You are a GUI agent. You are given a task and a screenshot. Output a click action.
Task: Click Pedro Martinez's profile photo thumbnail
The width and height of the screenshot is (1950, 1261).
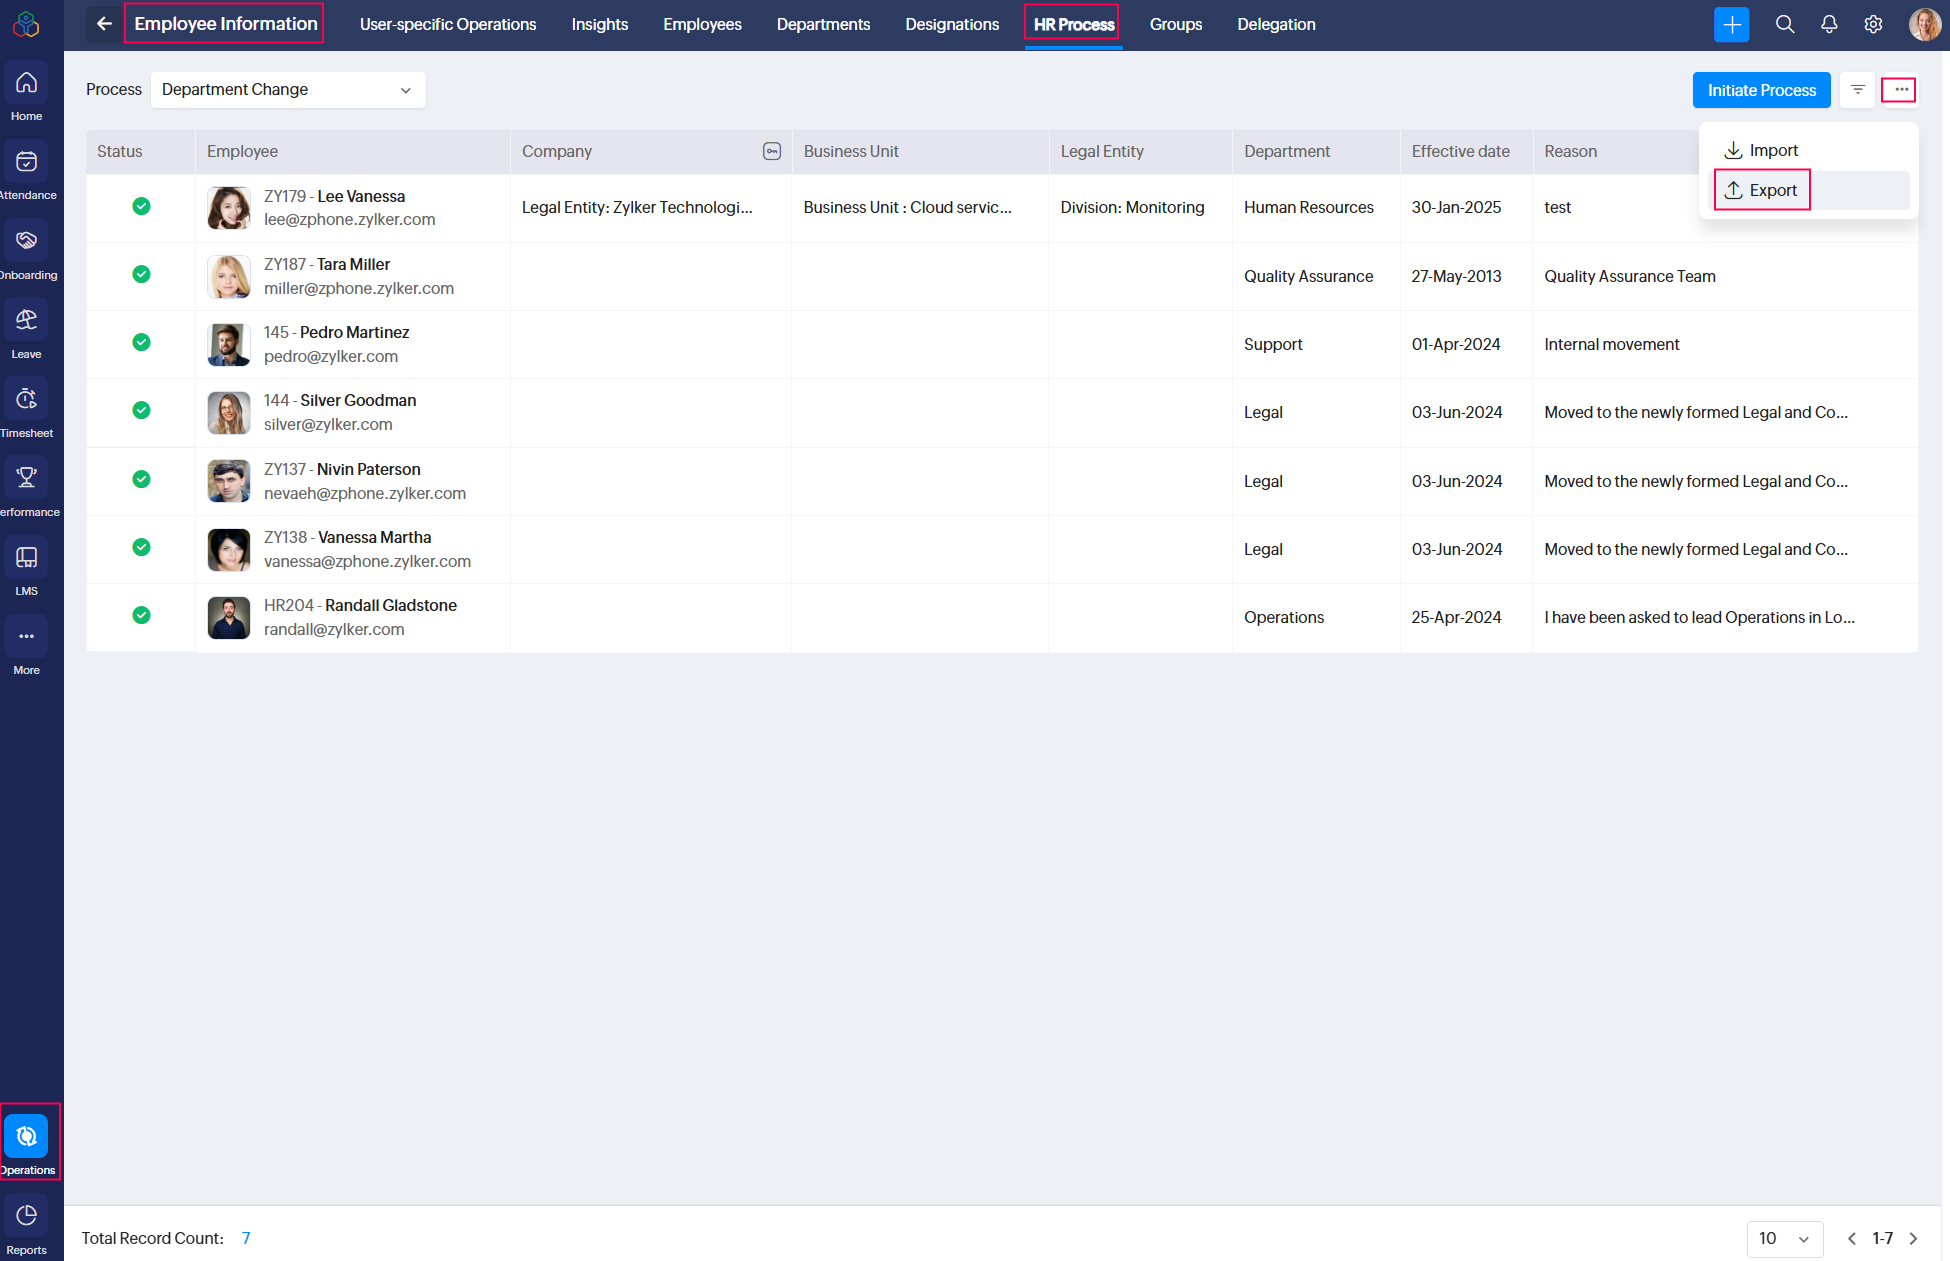[x=229, y=344]
